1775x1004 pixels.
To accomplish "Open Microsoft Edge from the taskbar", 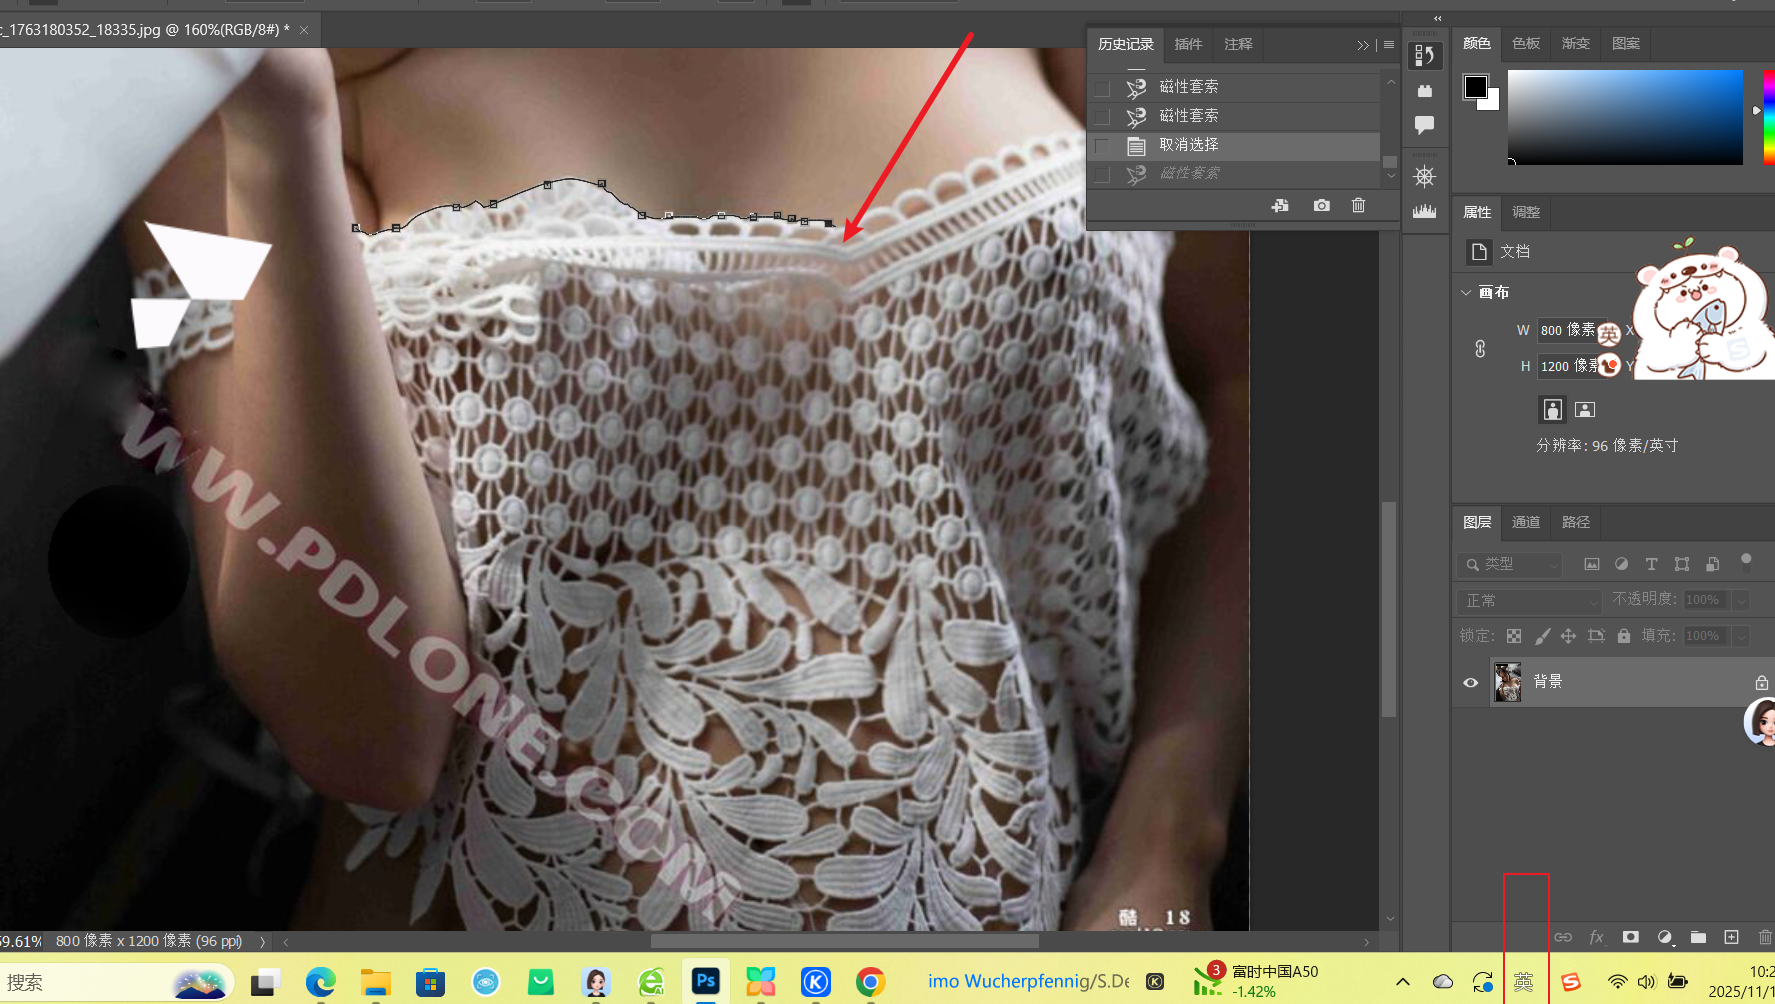I will [x=320, y=982].
